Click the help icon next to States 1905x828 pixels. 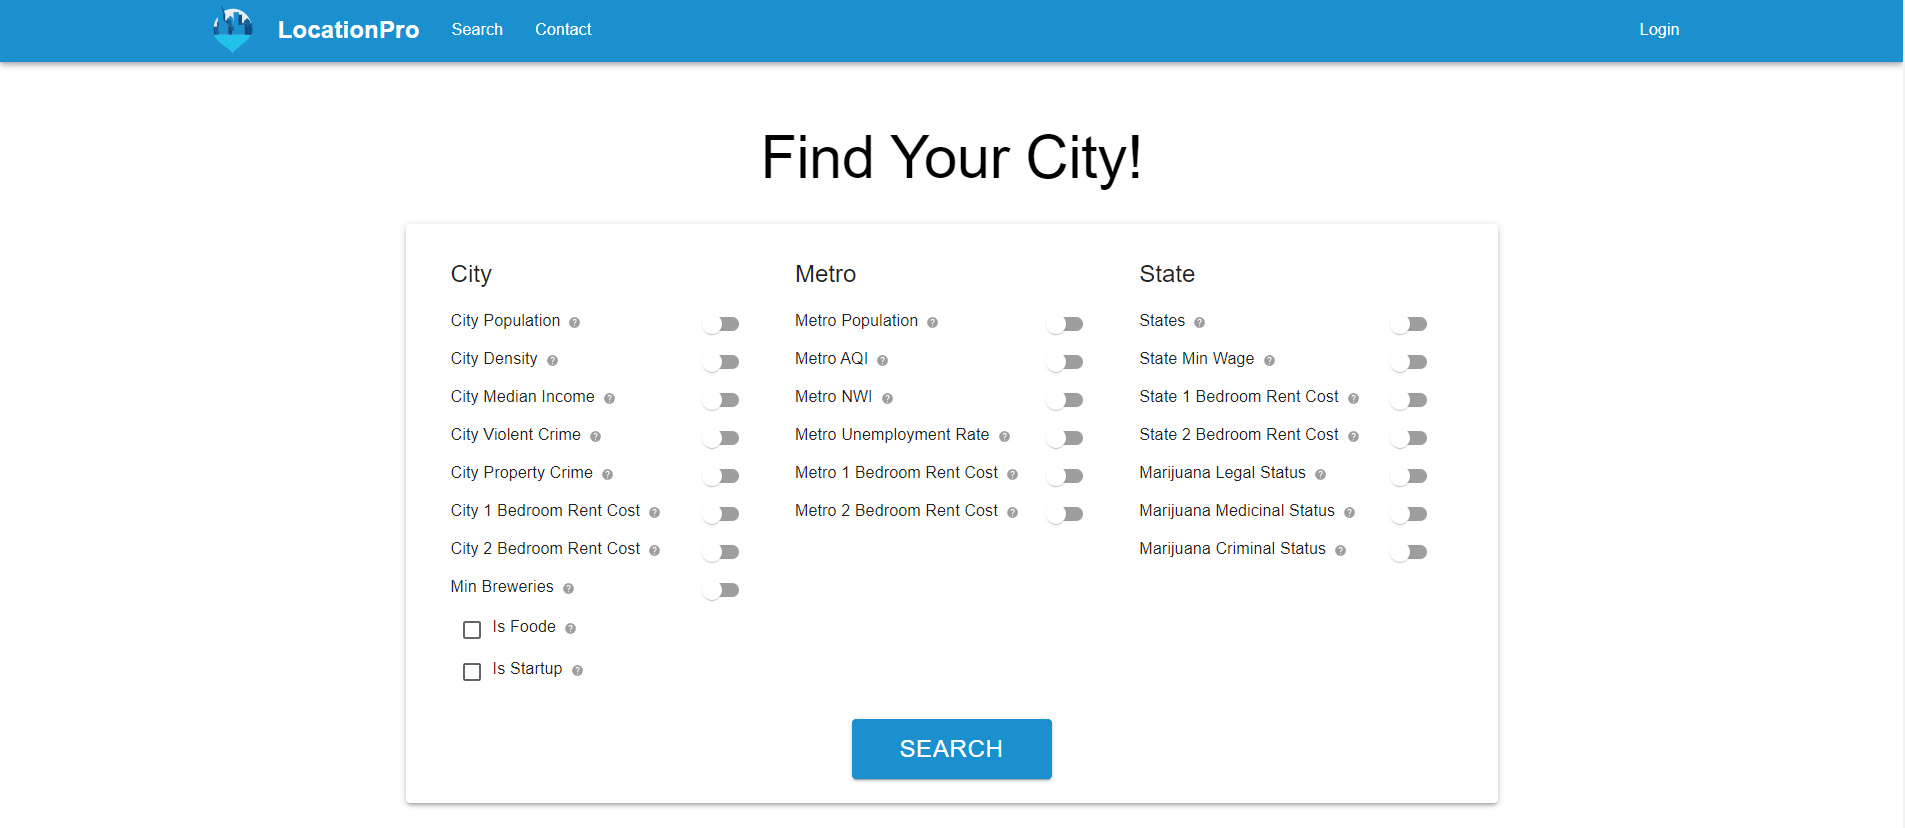[1199, 322]
